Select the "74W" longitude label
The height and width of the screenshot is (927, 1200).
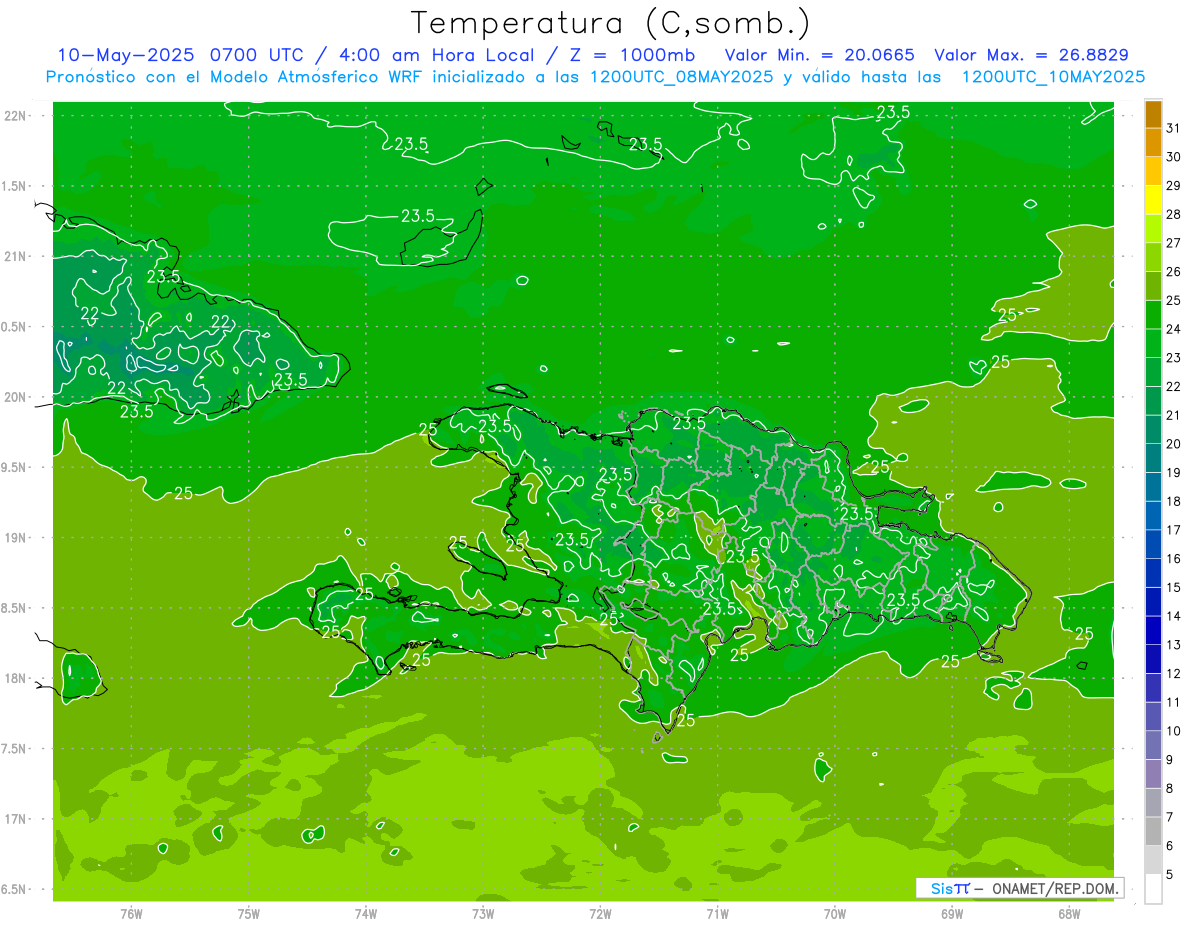coord(365,914)
